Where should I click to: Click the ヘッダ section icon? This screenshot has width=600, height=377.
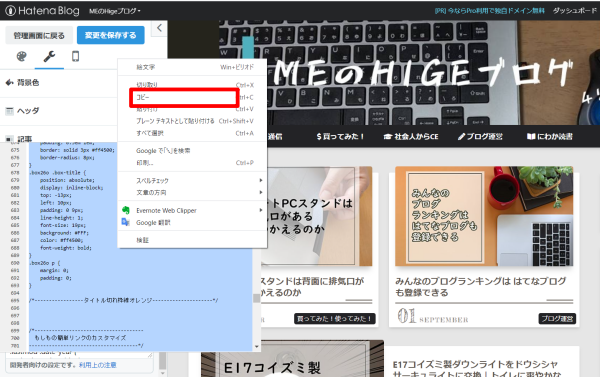click(10, 111)
